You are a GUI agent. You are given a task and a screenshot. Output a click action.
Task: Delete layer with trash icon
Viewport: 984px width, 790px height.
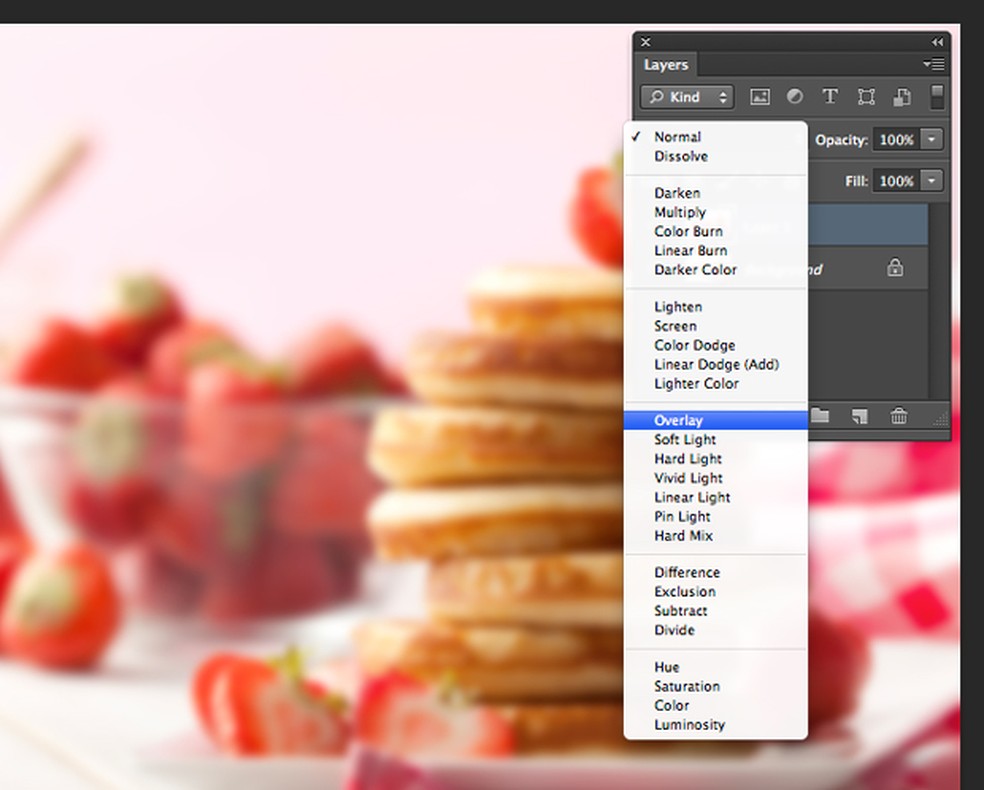899,416
